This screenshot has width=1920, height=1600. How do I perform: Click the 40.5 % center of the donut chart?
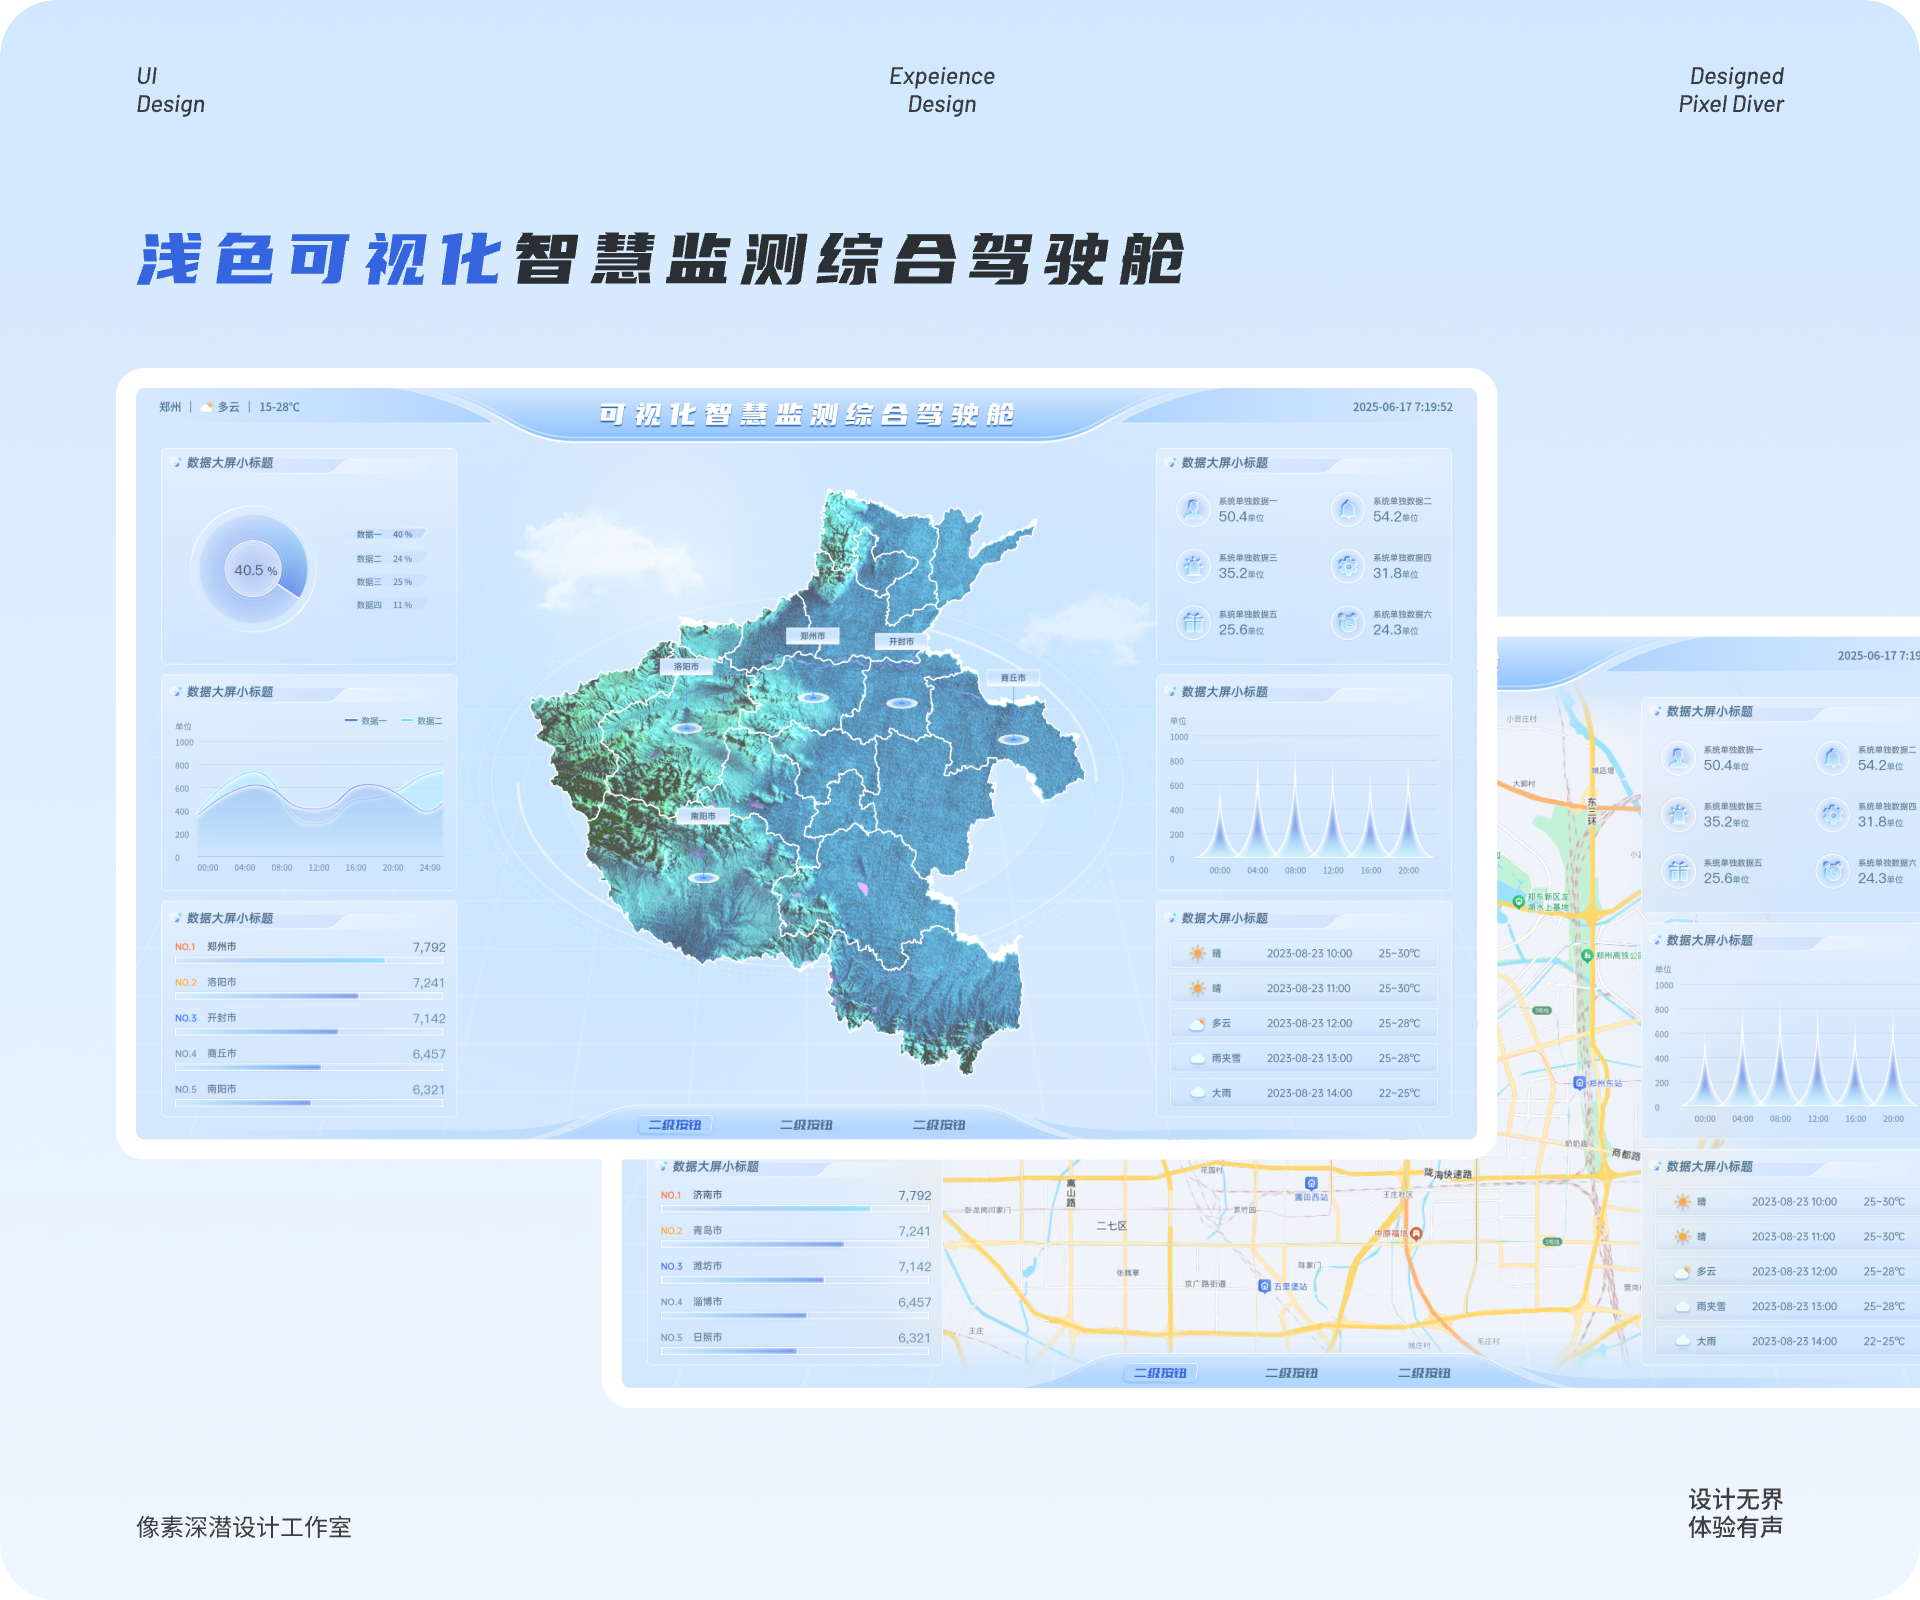[x=255, y=570]
